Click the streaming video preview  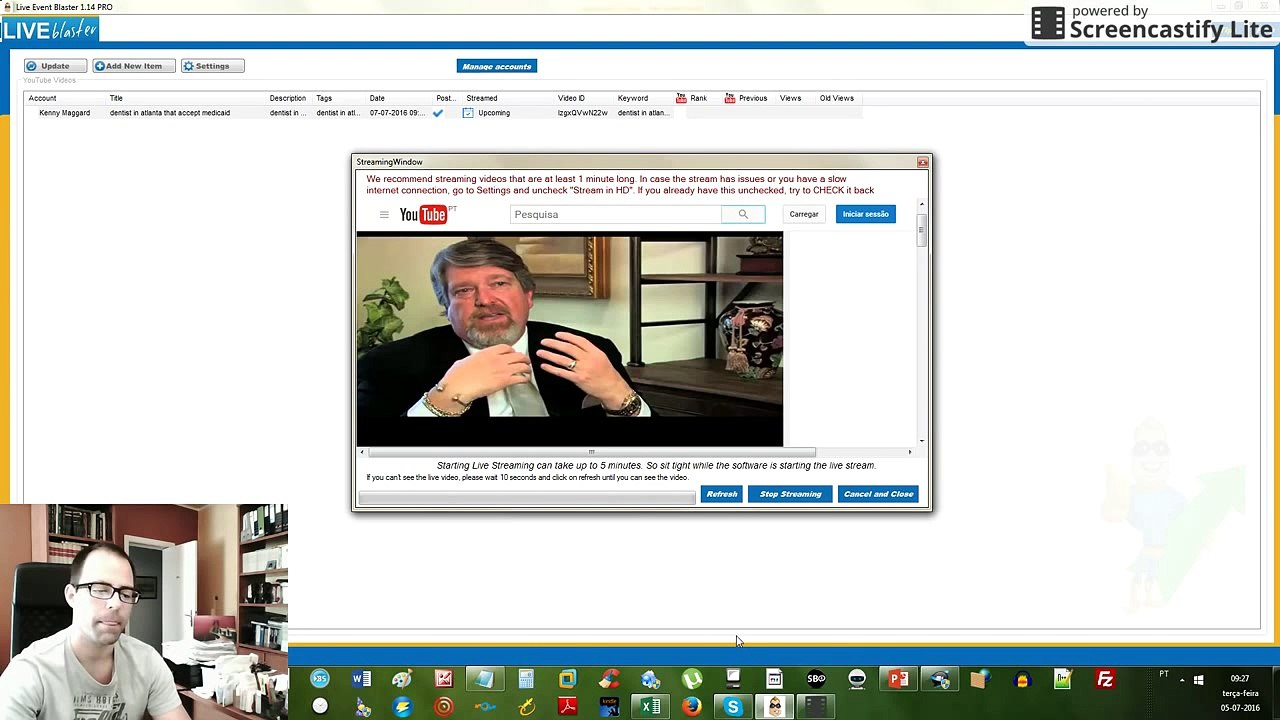click(x=570, y=340)
